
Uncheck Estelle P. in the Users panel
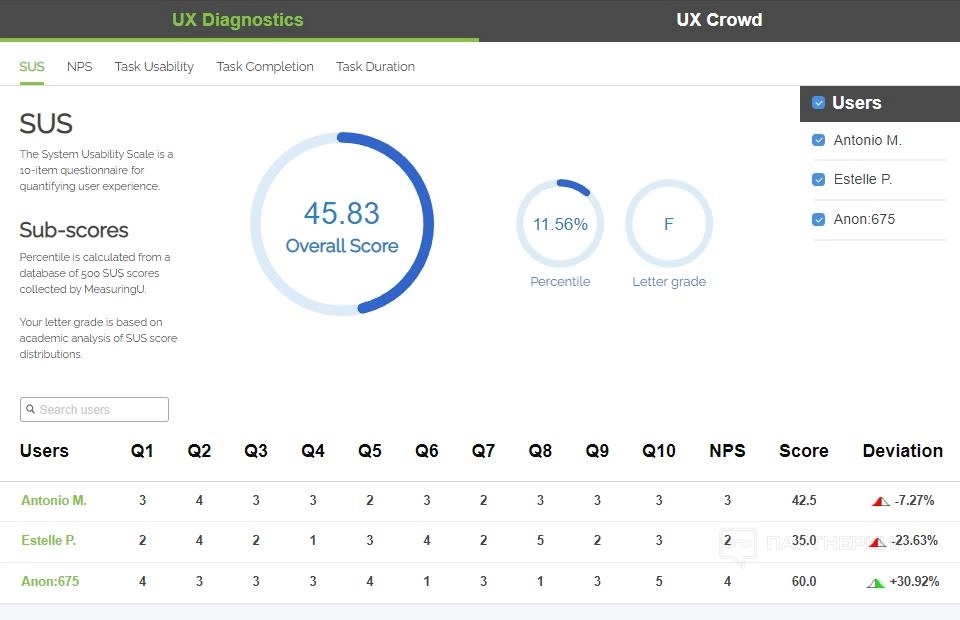coord(819,180)
